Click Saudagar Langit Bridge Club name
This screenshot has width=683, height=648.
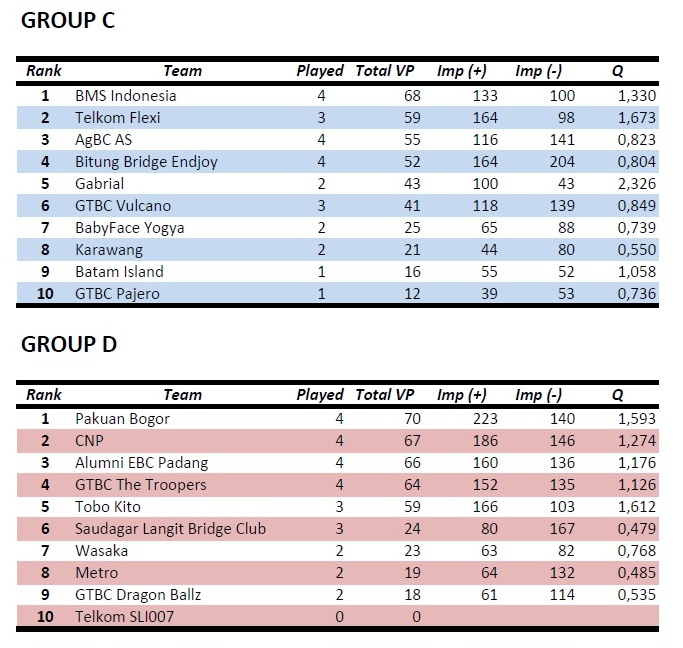coord(170,529)
